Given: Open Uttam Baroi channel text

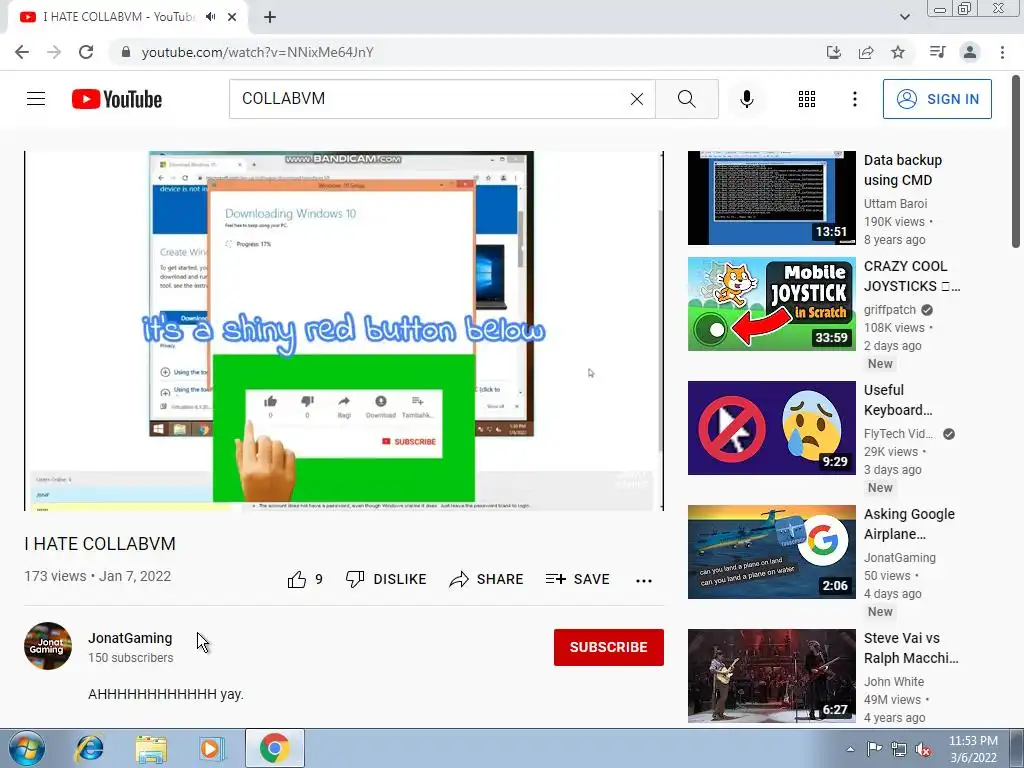Looking at the screenshot, I should tap(895, 204).
